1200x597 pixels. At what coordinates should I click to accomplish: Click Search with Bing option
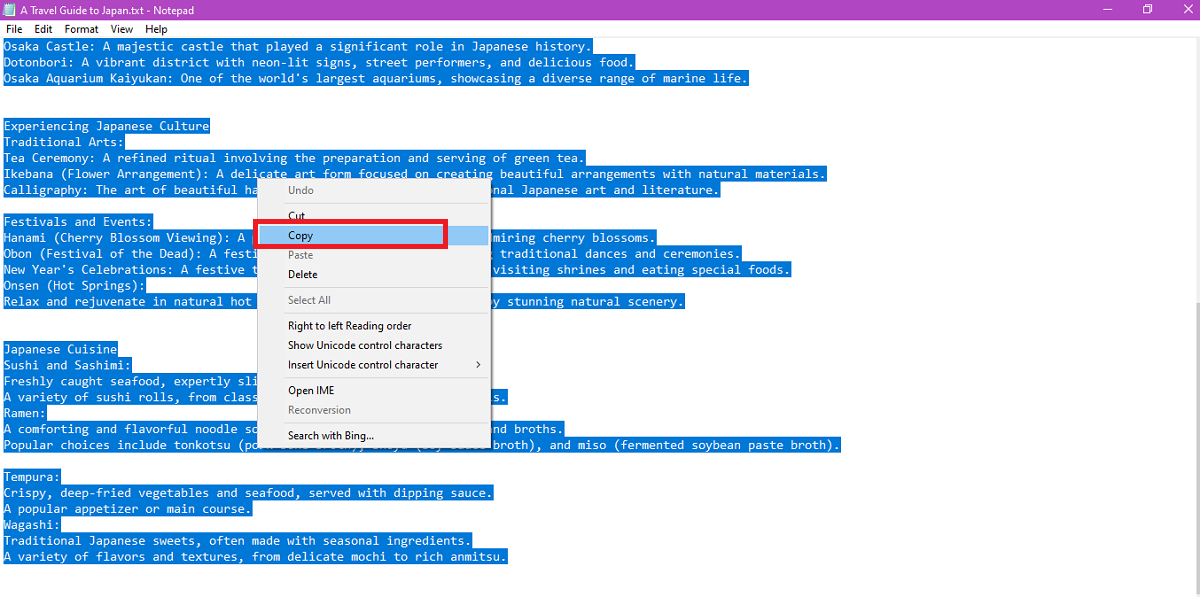(x=331, y=436)
